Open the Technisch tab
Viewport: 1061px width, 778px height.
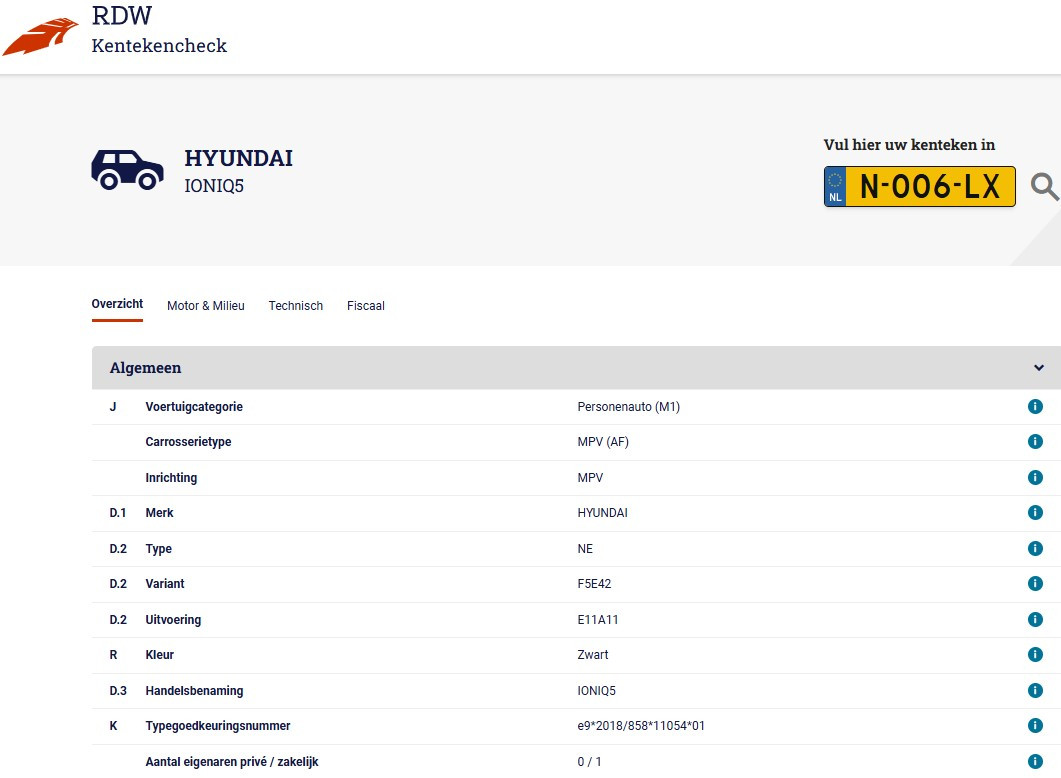(295, 306)
